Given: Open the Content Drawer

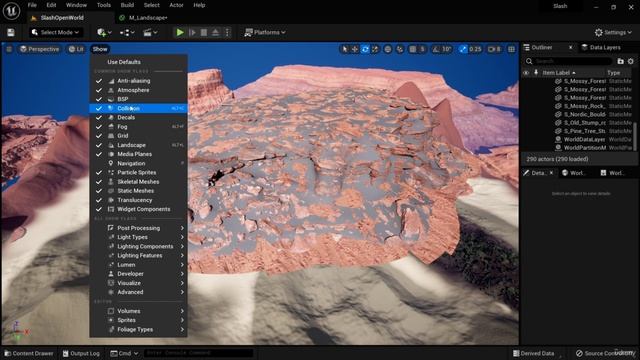Looking at the screenshot, I should coord(29,353).
